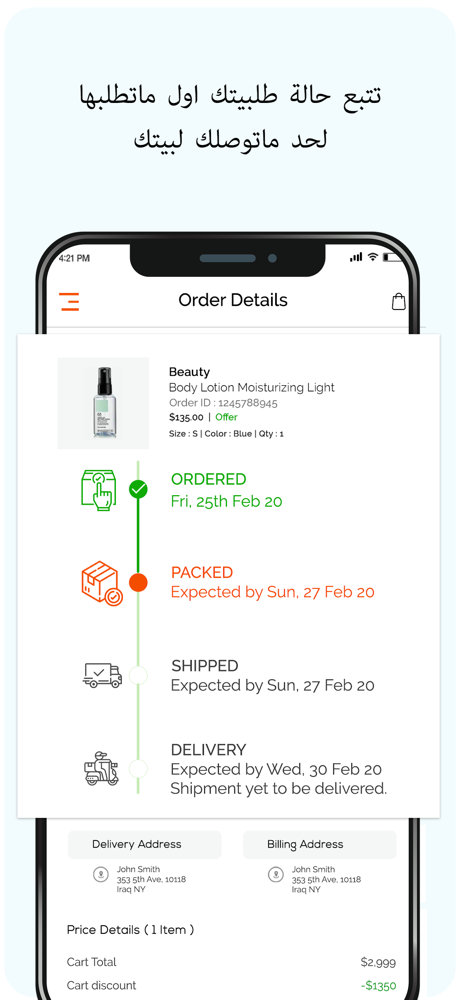Tap the green Cart discount amount
The width and height of the screenshot is (462, 1000).
(x=378, y=986)
